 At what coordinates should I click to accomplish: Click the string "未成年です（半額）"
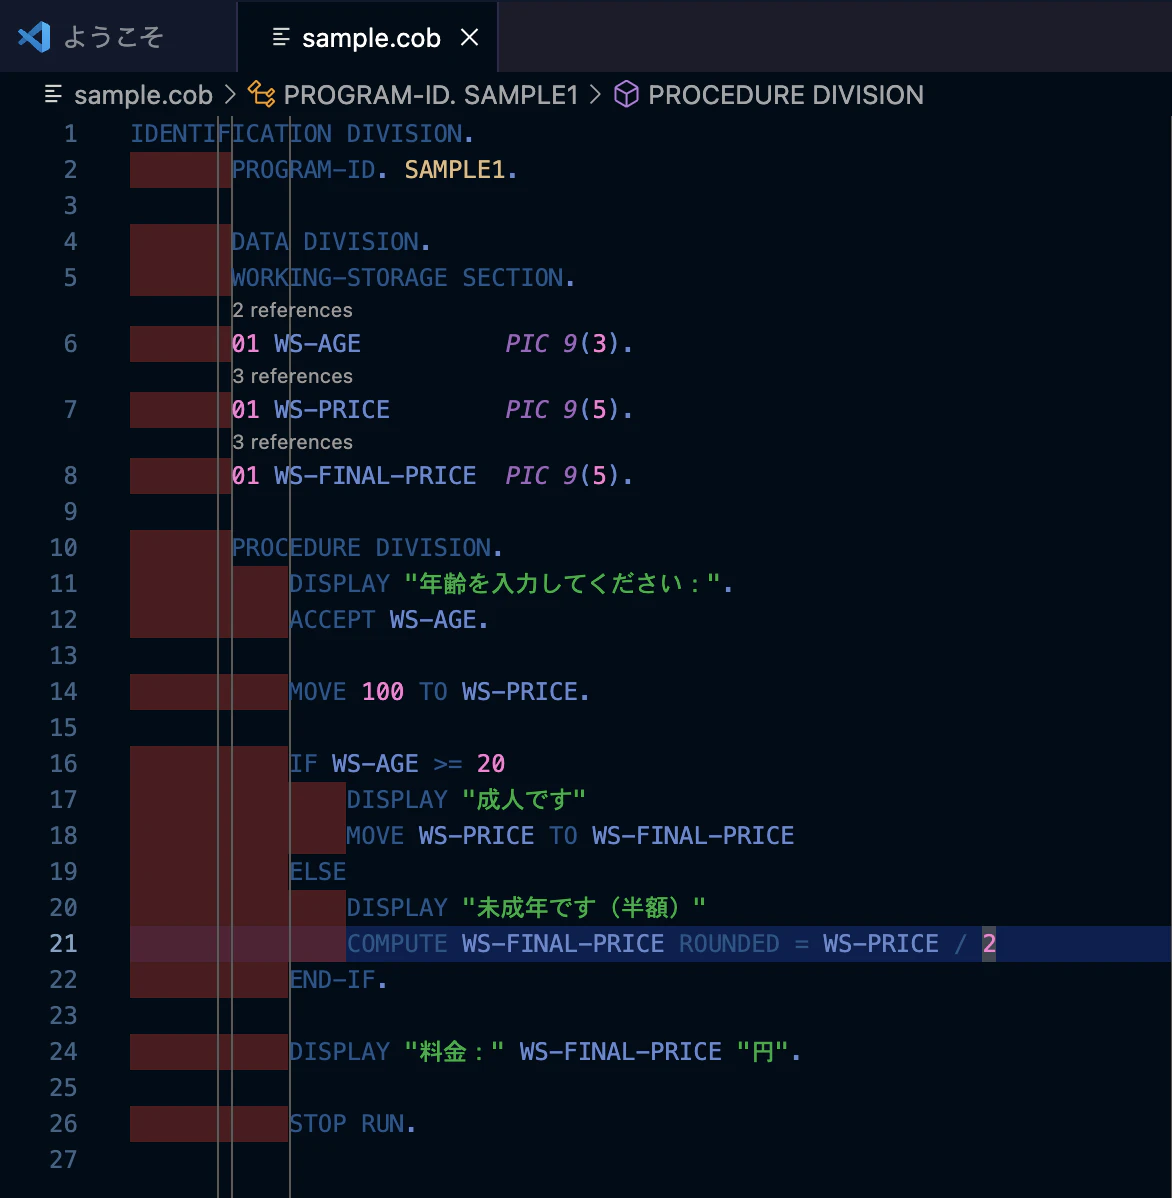click(x=584, y=908)
